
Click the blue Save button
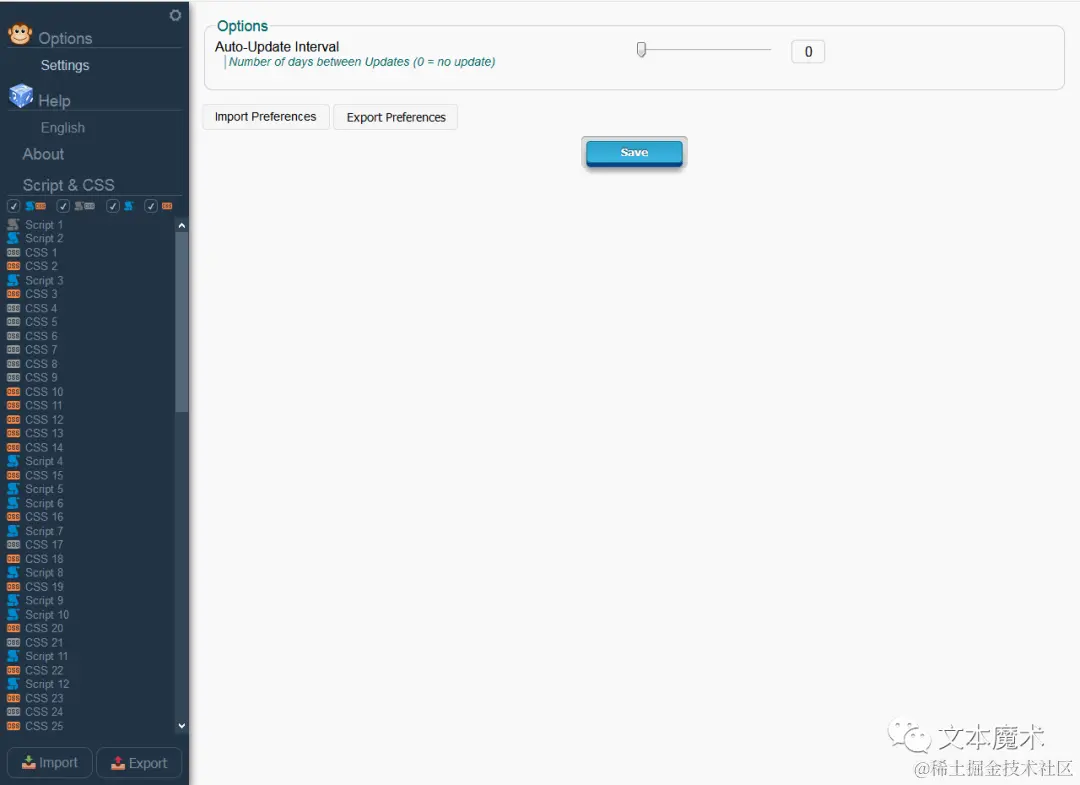tap(634, 153)
